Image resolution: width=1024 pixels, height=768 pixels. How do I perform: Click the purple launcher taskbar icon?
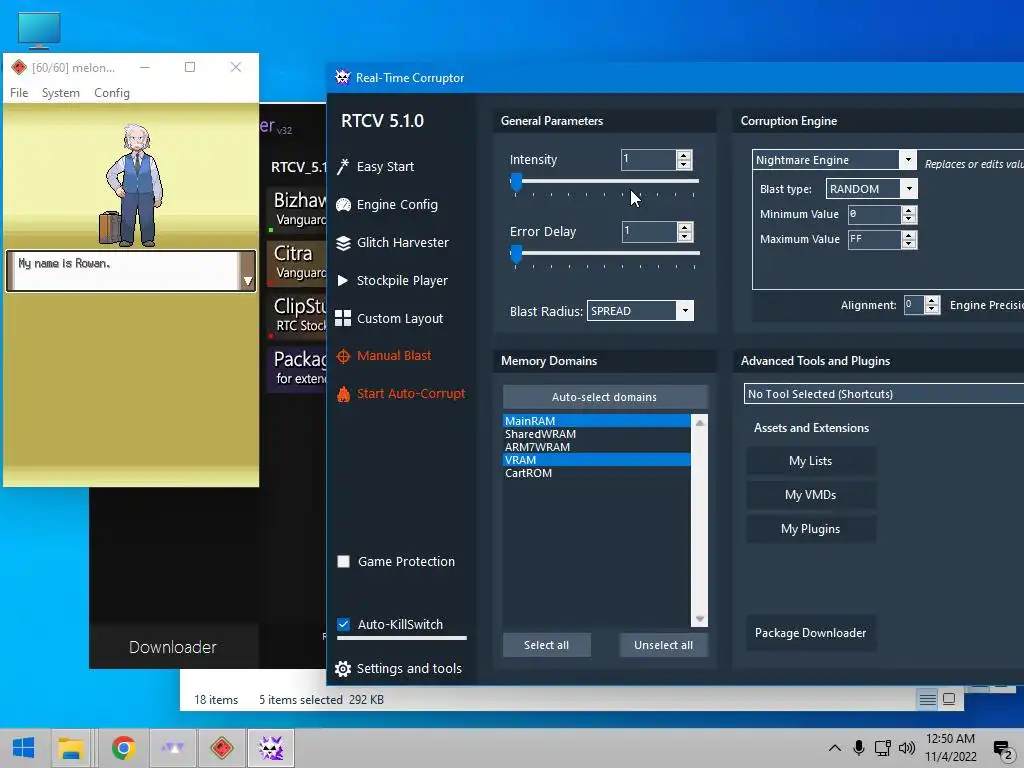click(173, 748)
